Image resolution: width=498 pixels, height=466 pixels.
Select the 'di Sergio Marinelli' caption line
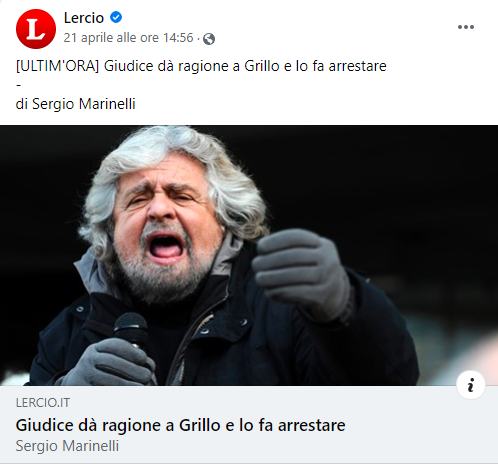pyautogui.click(x=76, y=104)
